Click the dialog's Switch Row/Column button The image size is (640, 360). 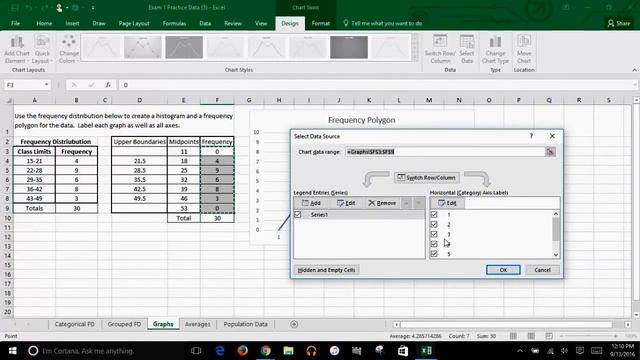tap(427, 178)
